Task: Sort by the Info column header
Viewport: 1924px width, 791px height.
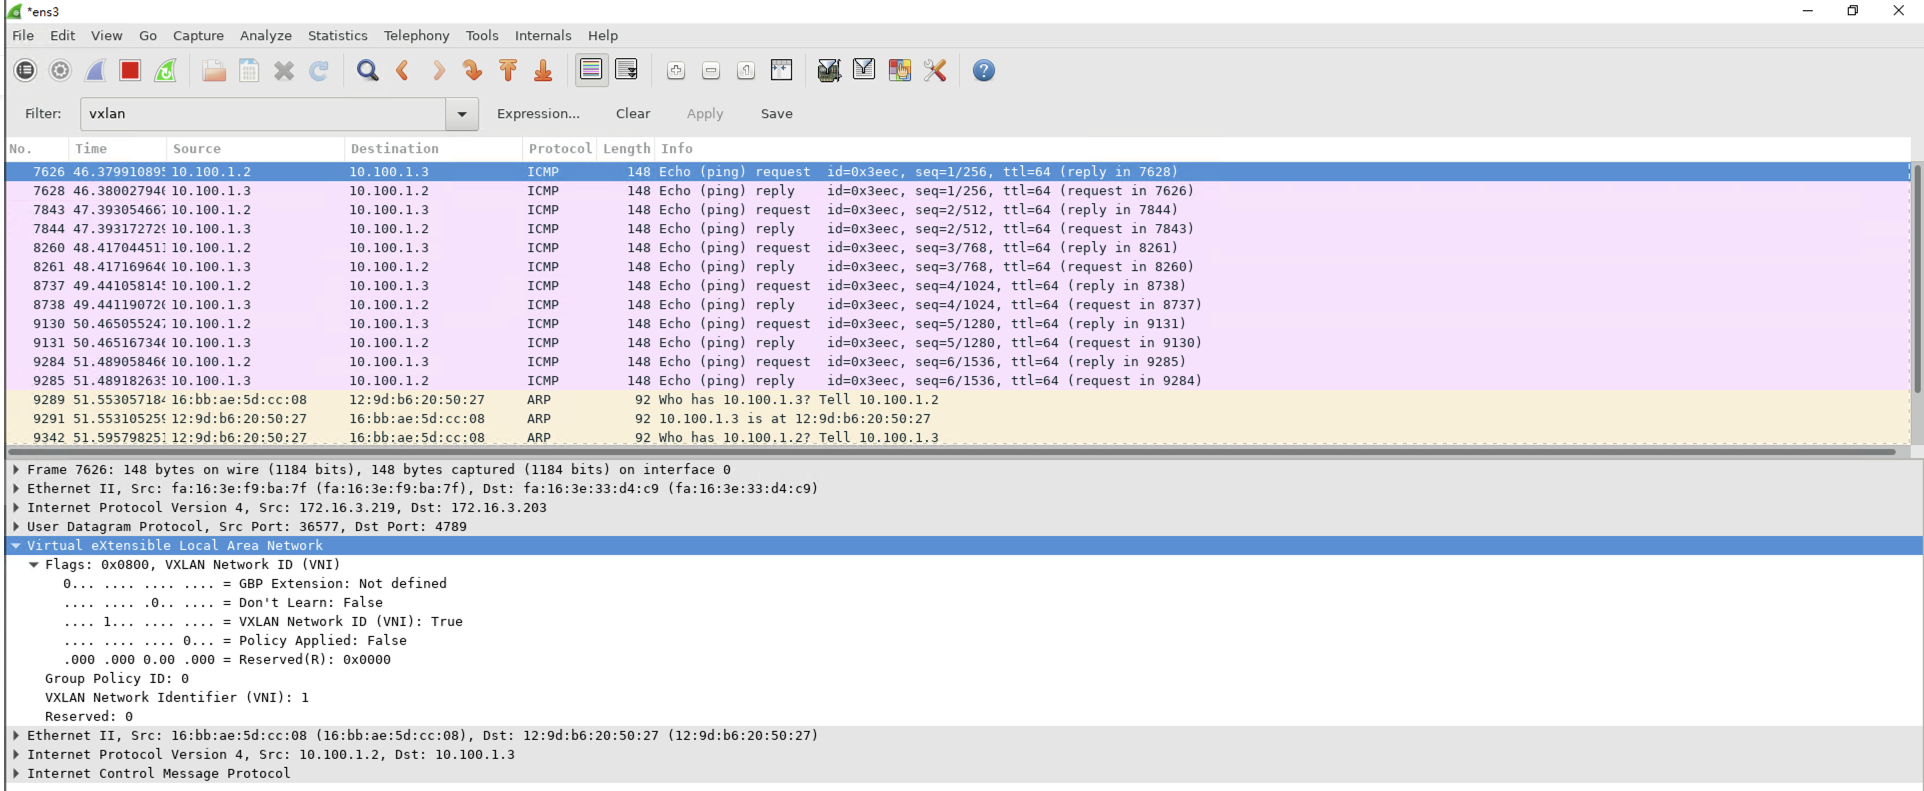Action: click(1281, 148)
